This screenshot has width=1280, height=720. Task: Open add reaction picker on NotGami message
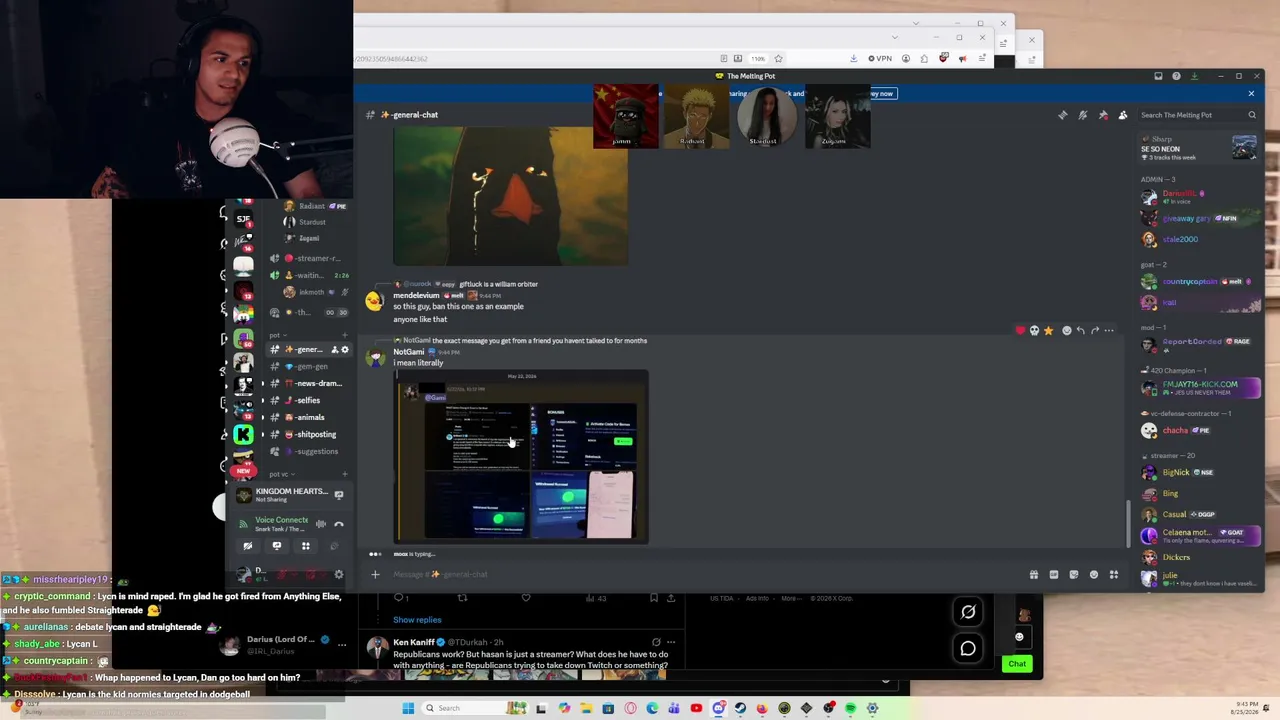click(1066, 330)
